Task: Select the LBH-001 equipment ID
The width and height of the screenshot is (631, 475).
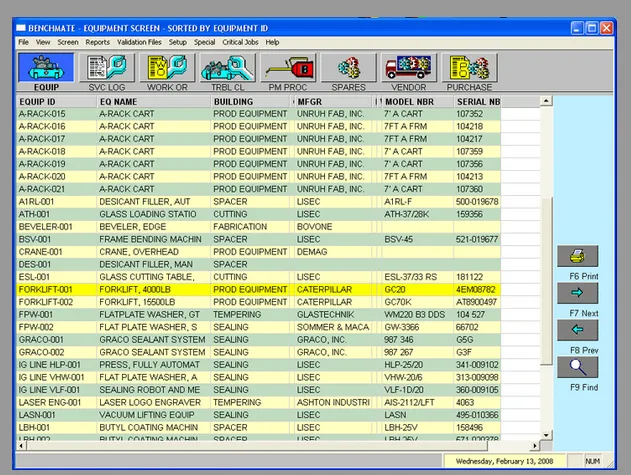Action: tap(34, 428)
